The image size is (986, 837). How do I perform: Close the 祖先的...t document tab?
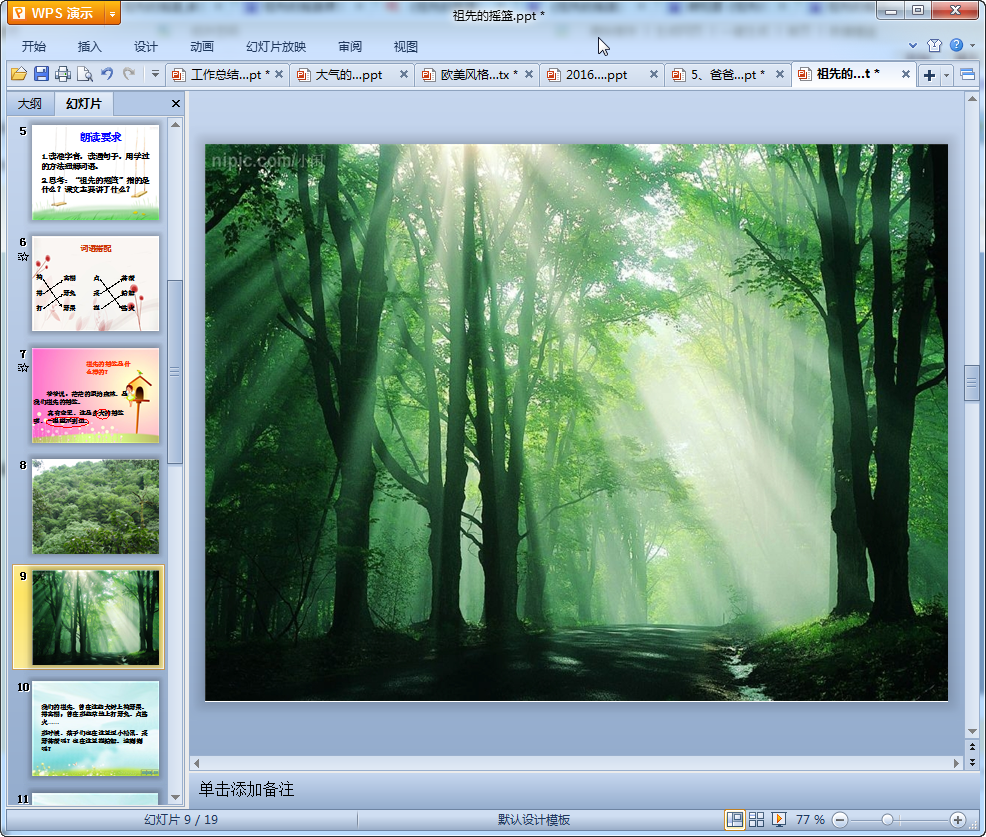point(906,74)
